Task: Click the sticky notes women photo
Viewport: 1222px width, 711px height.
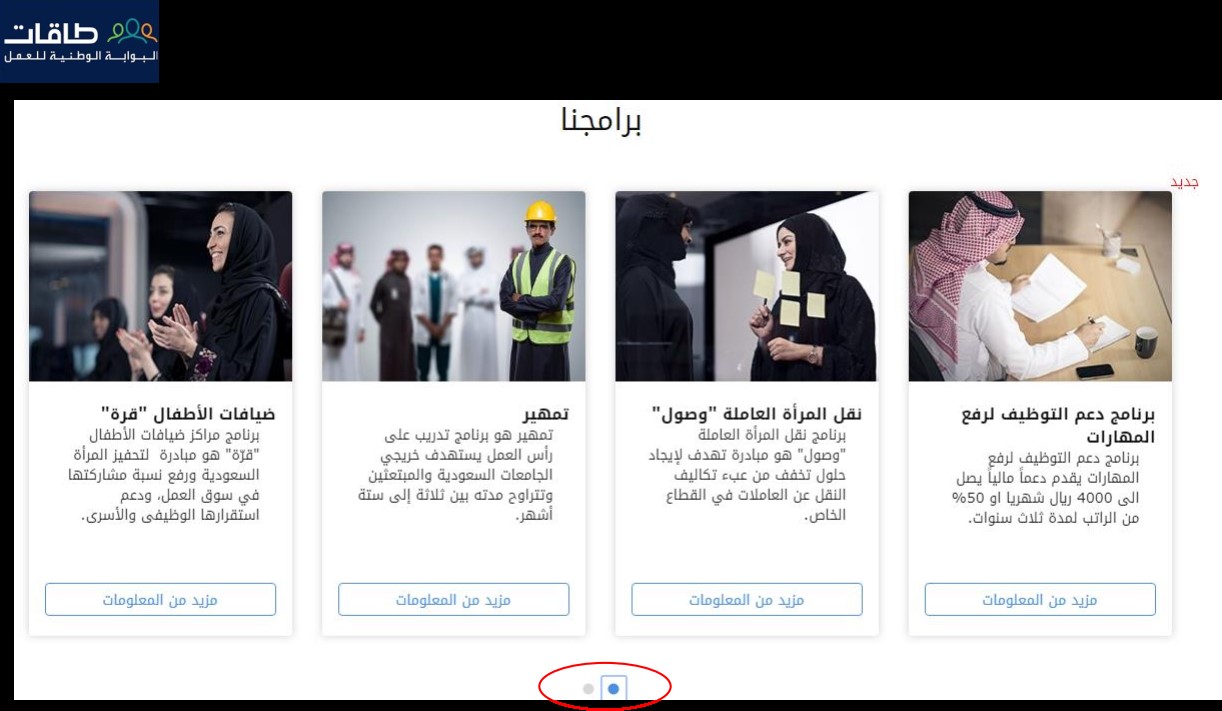Action: pos(746,286)
